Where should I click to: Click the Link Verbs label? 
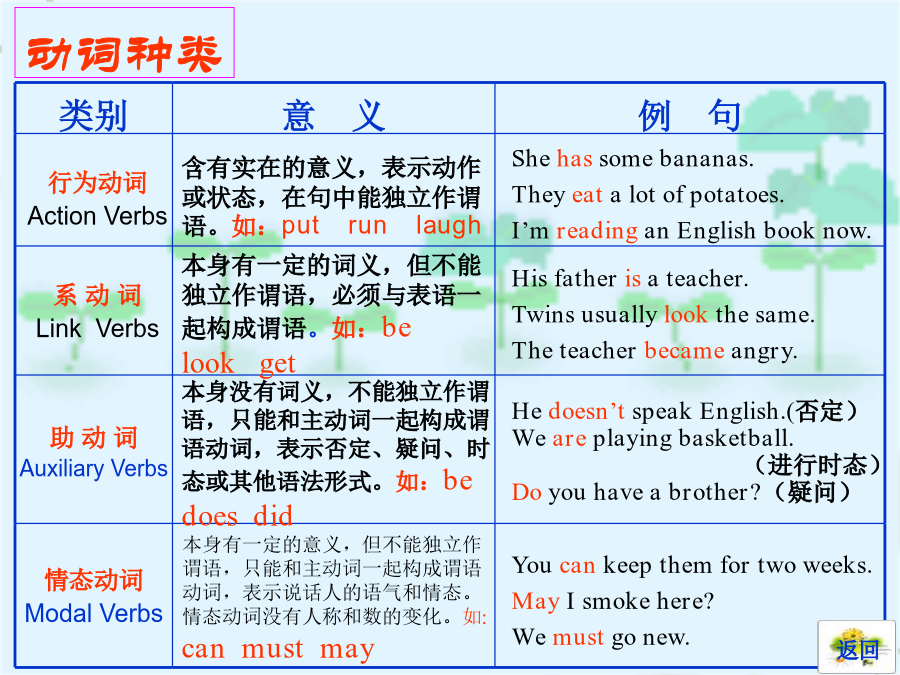97,328
